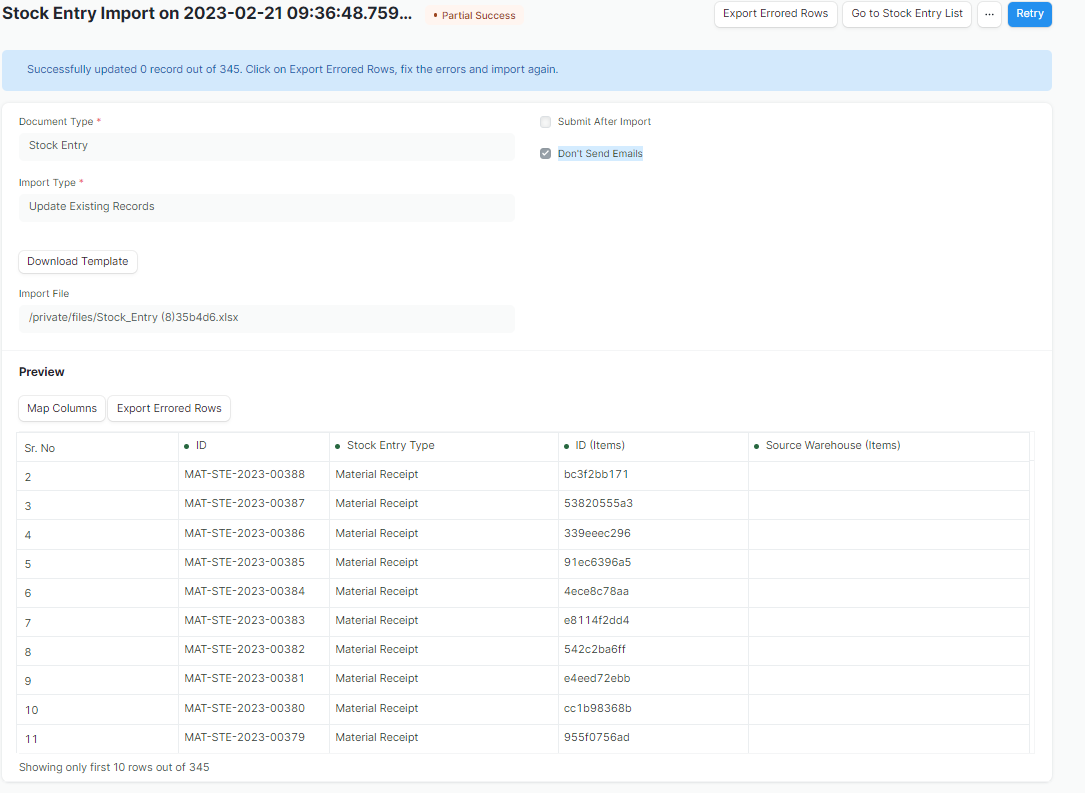
Task: Open Map Columns
Action: click(61, 408)
